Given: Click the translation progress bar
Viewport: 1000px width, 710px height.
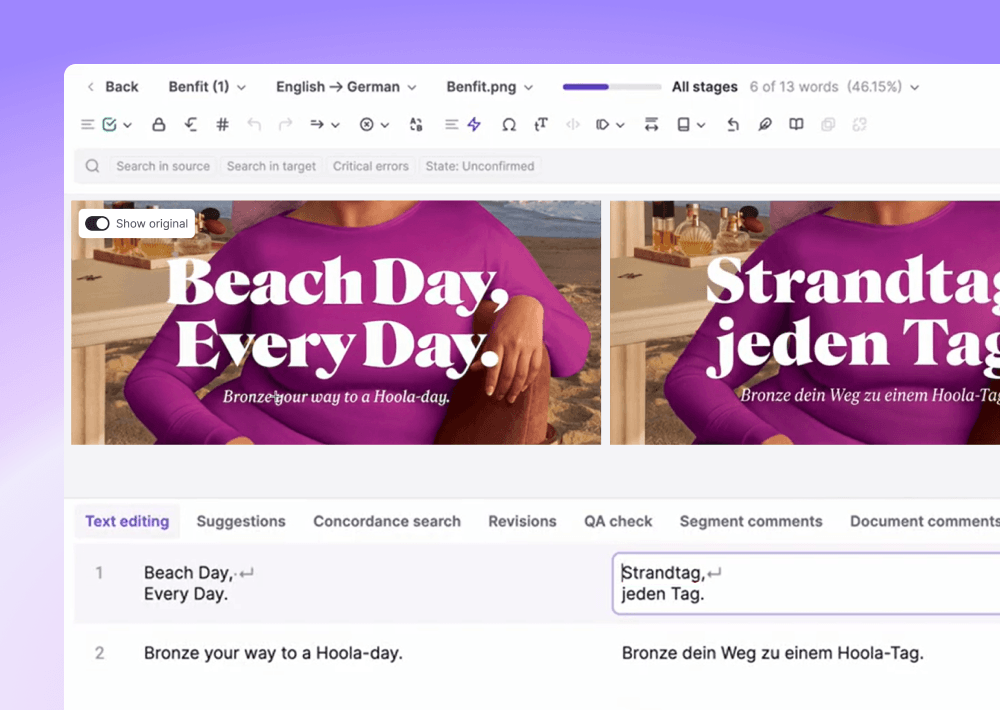Looking at the screenshot, I should (x=611, y=87).
